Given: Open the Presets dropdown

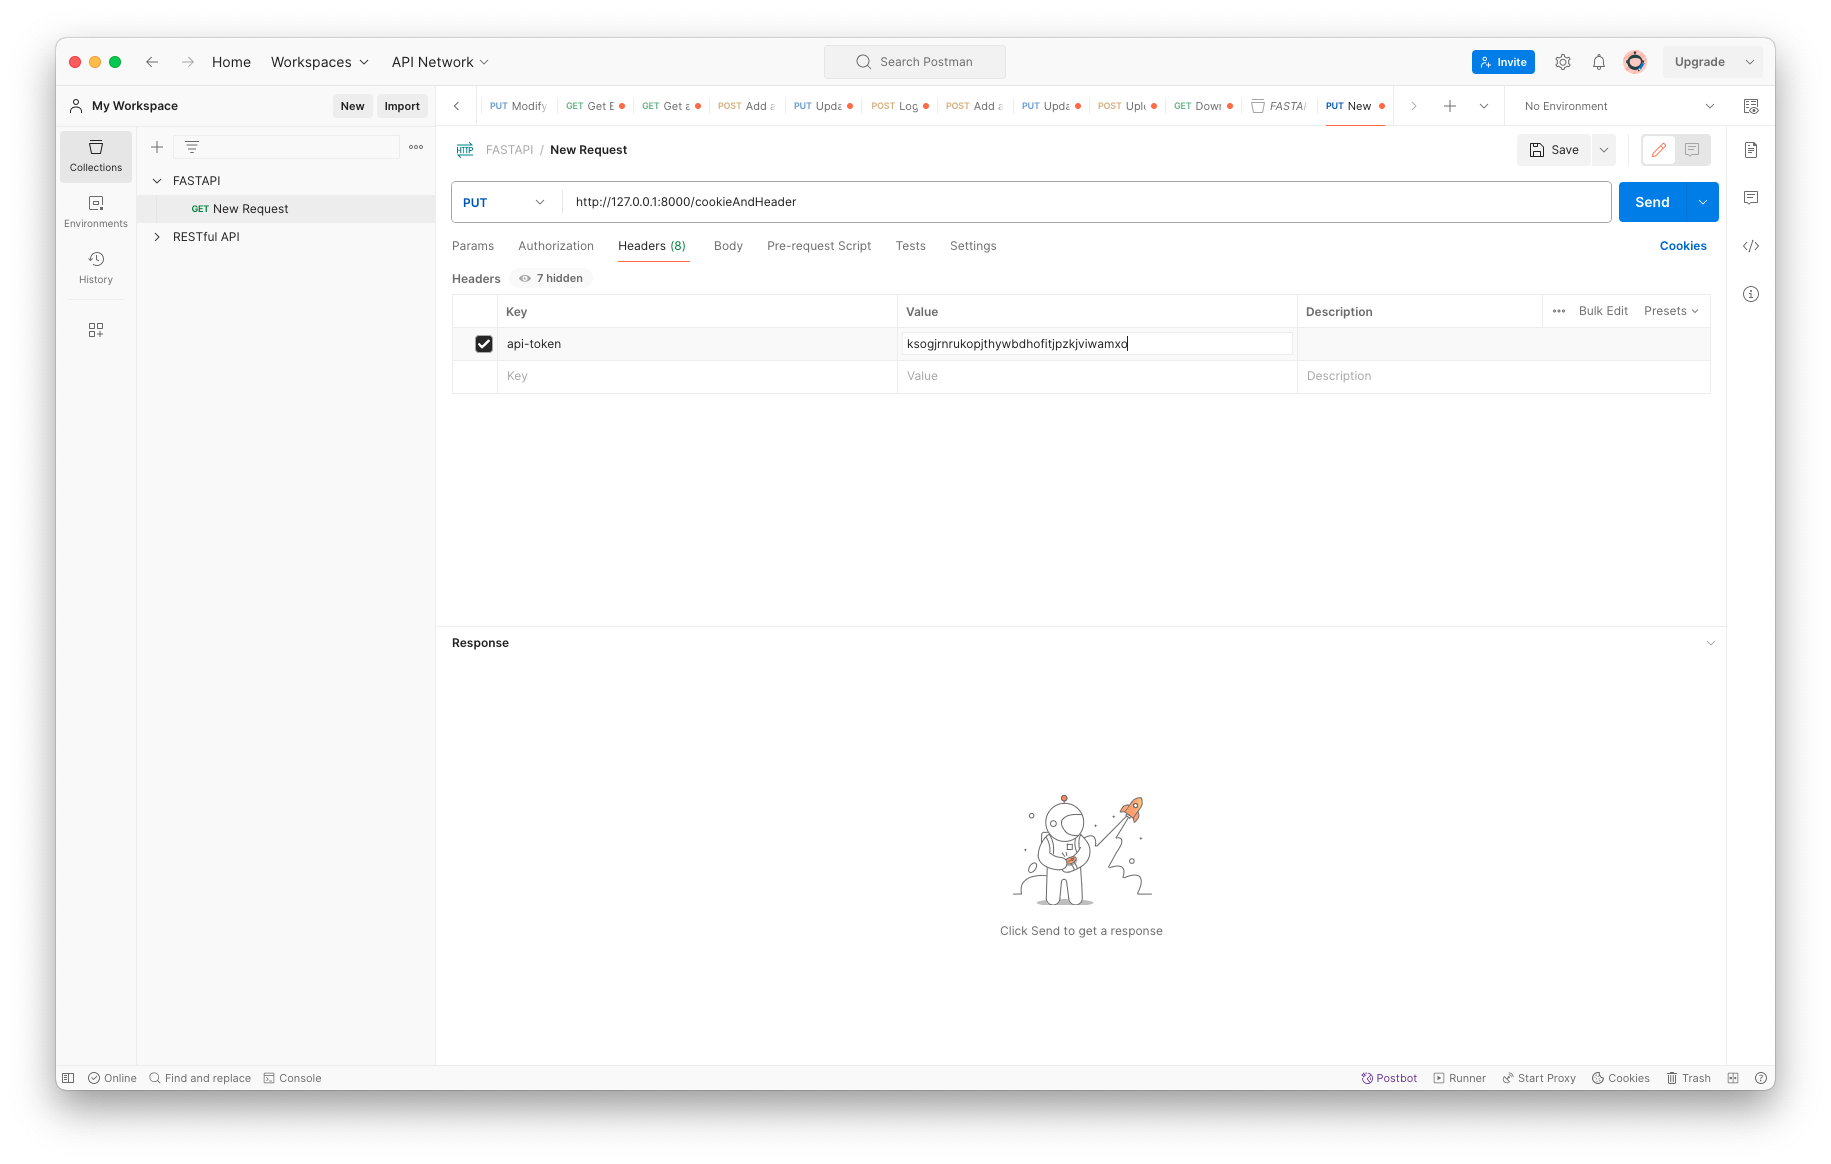Looking at the screenshot, I should (1671, 311).
